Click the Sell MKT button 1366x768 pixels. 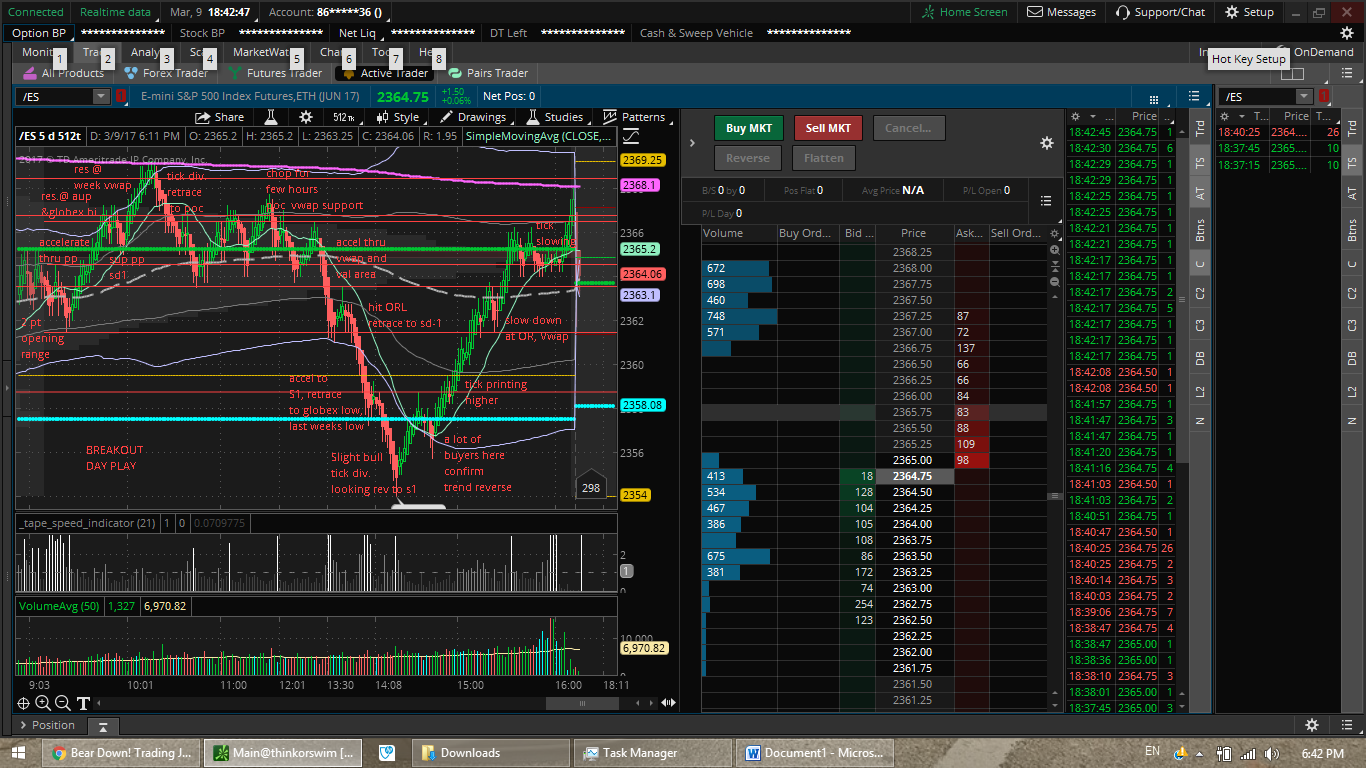pos(828,128)
